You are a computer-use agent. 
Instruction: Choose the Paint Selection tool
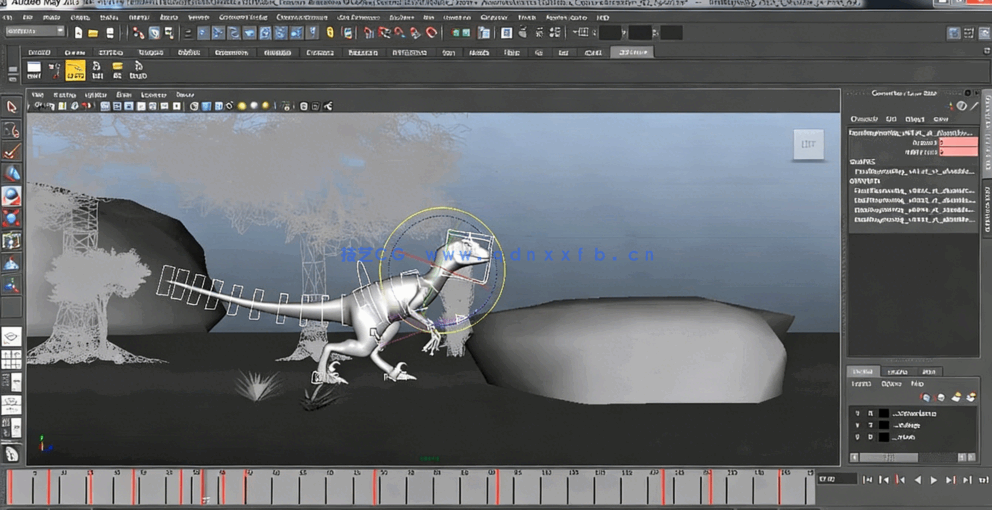click(12, 152)
